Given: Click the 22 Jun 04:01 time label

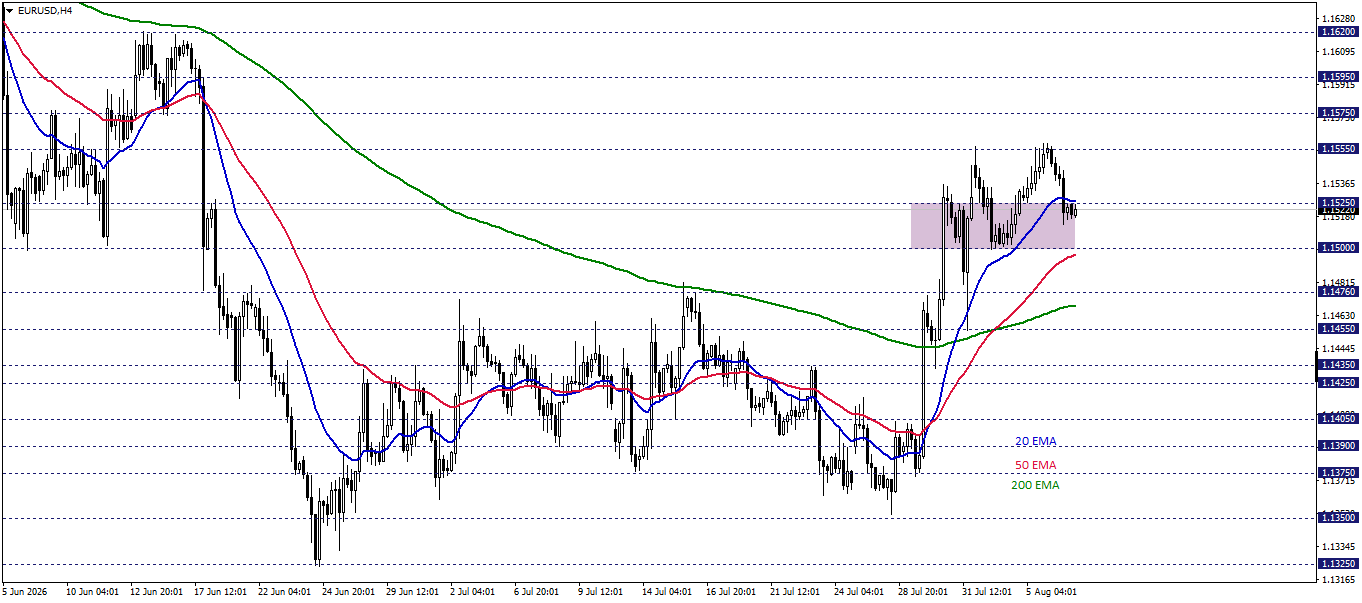Looking at the screenshot, I should pyautogui.click(x=283, y=592).
